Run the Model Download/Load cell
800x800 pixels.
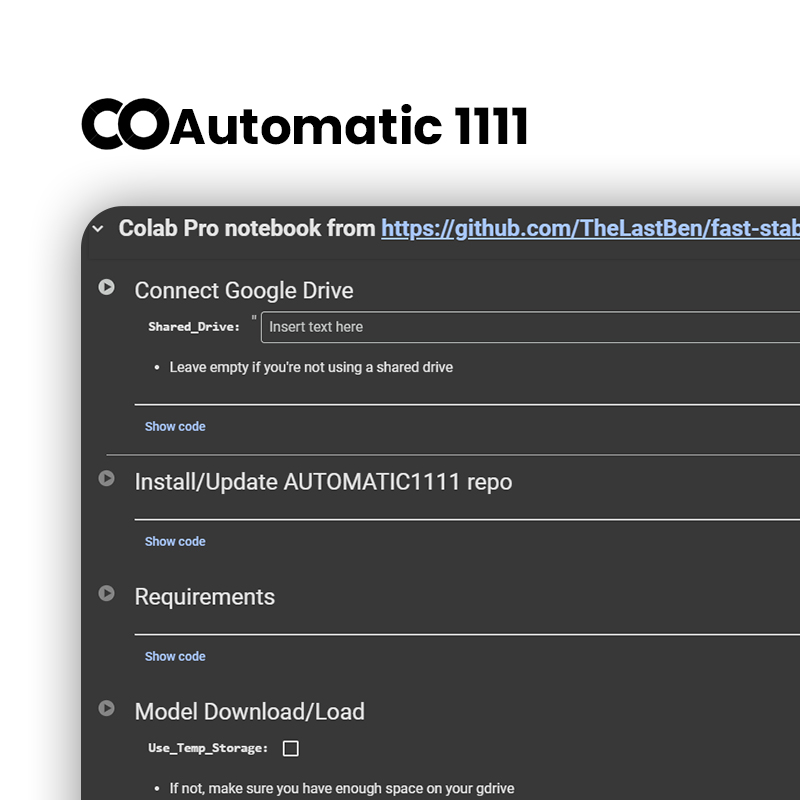106,708
